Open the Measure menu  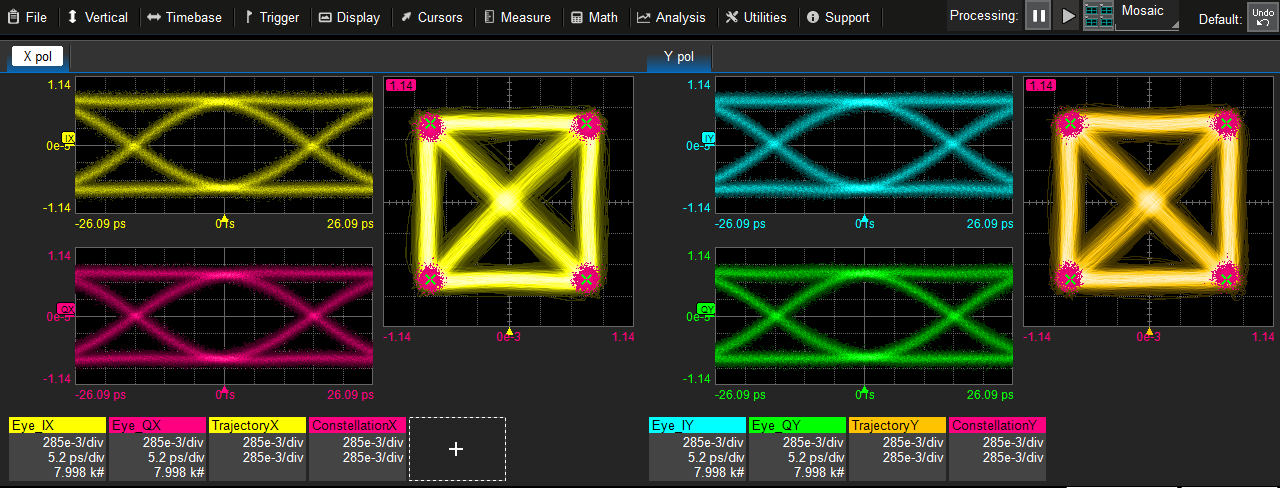[517, 17]
